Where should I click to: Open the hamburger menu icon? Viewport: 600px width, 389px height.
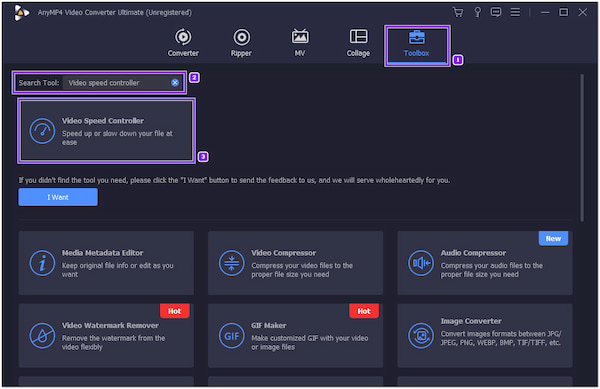point(515,12)
